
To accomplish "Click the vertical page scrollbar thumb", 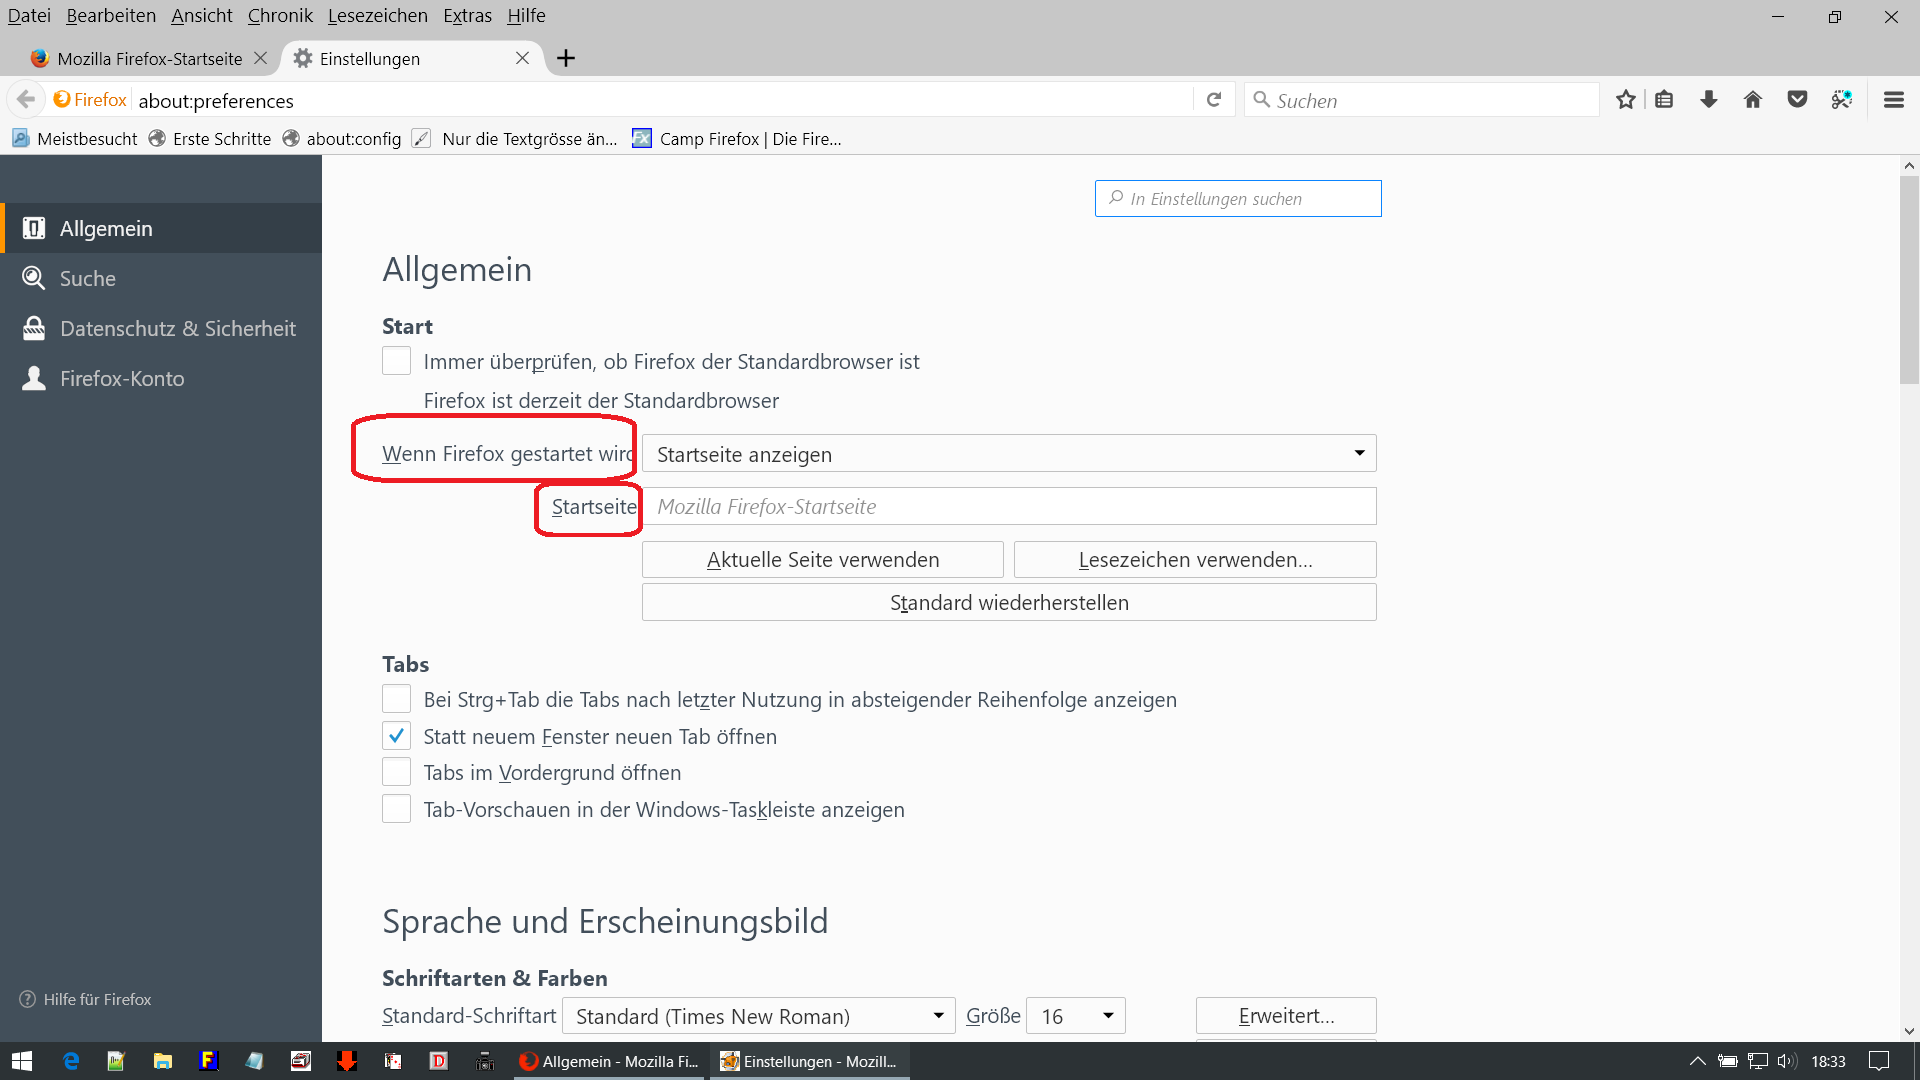I will click(x=1909, y=280).
